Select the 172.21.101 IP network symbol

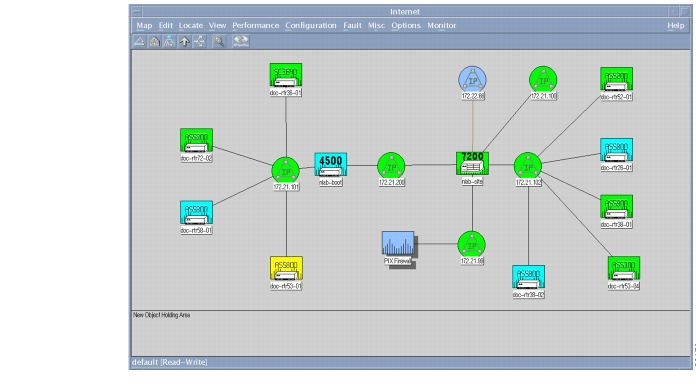coord(286,170)
